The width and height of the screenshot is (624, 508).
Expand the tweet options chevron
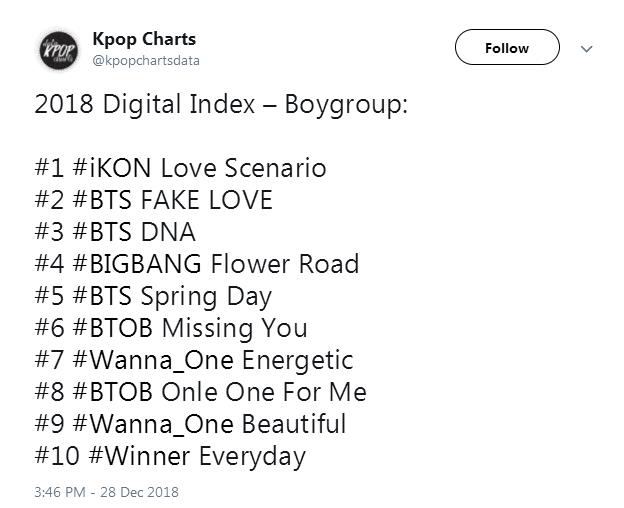[587, 49]
